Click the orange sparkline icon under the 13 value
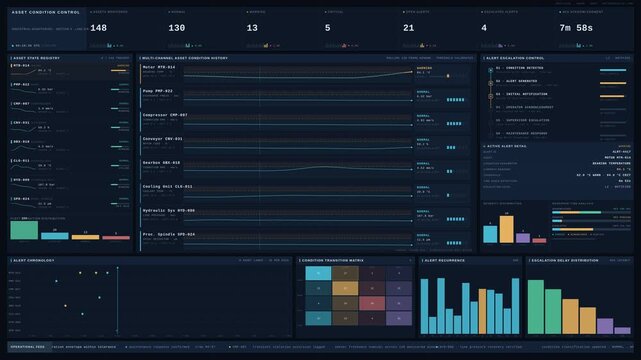641x360 pixels. coord(266,45)
